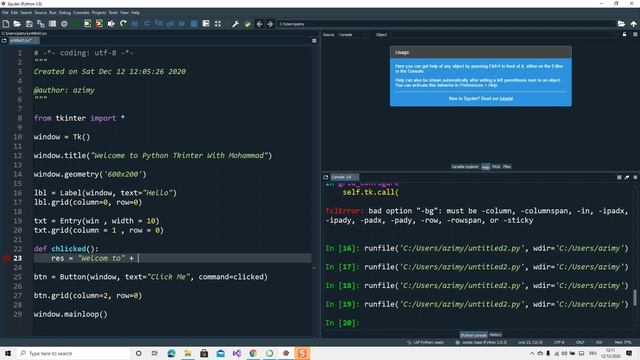Viewport: 640px width, 360px height.
Task: Maximize current pane toolbar icon
Action: tap(206, 24)
